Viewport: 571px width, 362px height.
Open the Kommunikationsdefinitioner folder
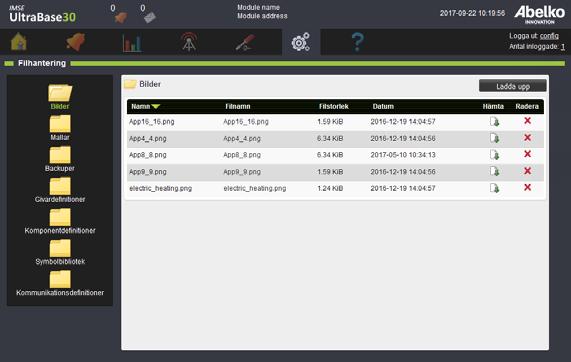60,283
